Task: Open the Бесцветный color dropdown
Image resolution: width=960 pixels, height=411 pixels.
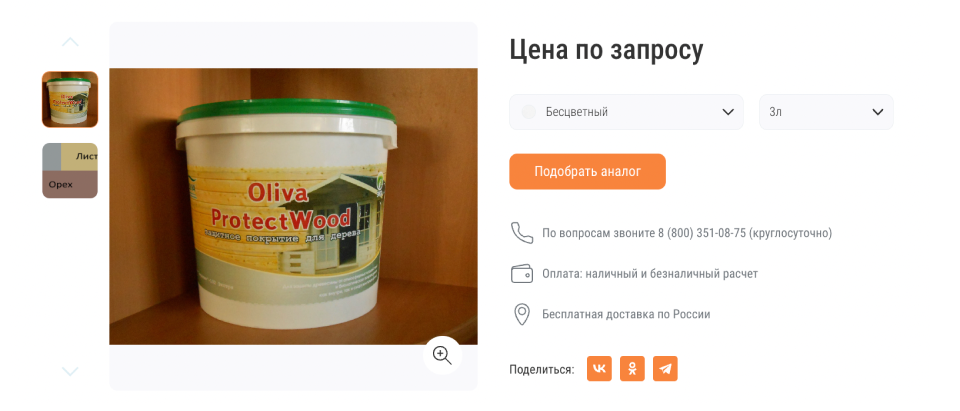Action: tap(626, 112)
